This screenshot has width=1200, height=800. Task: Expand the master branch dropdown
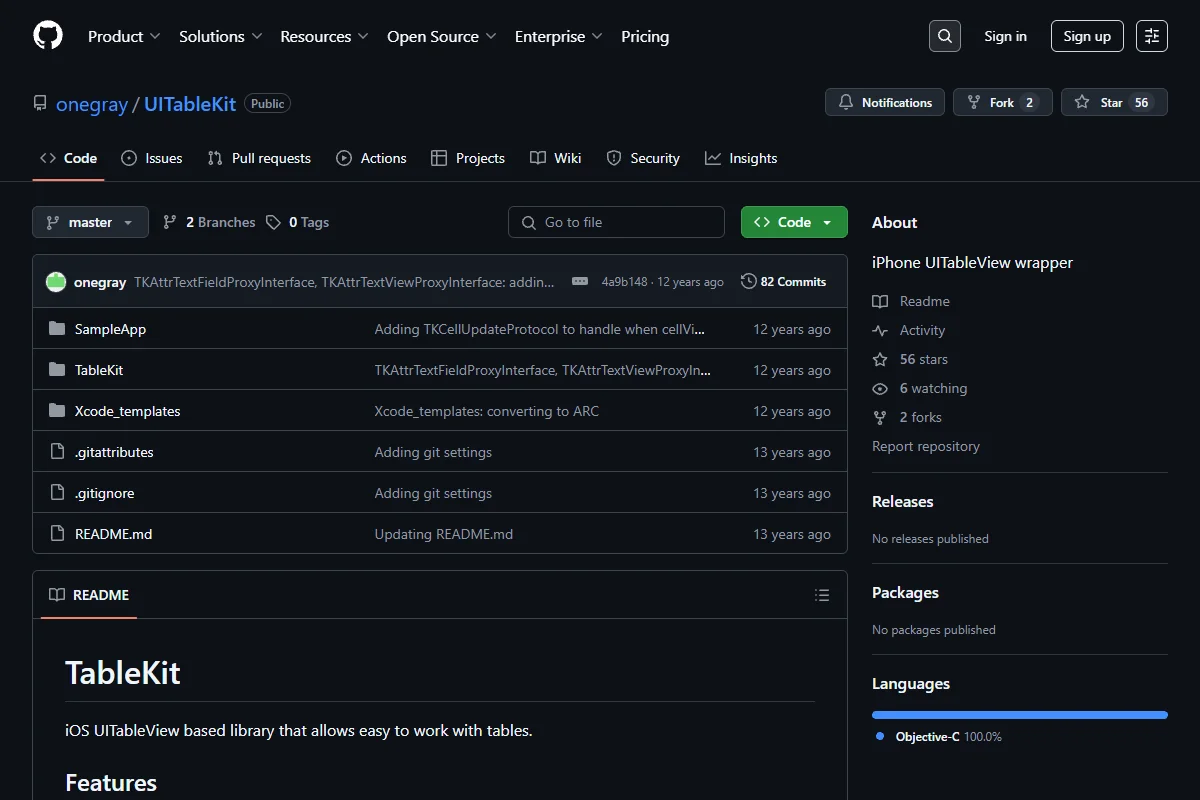[90, 222]
